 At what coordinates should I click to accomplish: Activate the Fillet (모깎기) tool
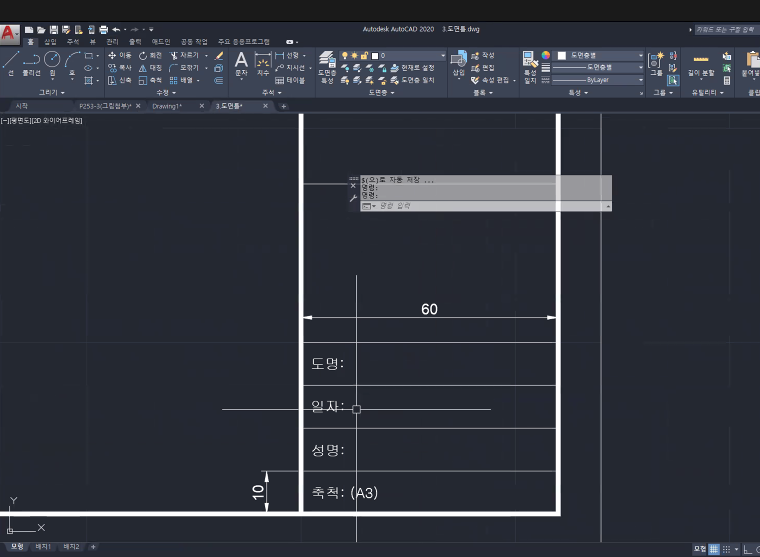pos(185,68)
